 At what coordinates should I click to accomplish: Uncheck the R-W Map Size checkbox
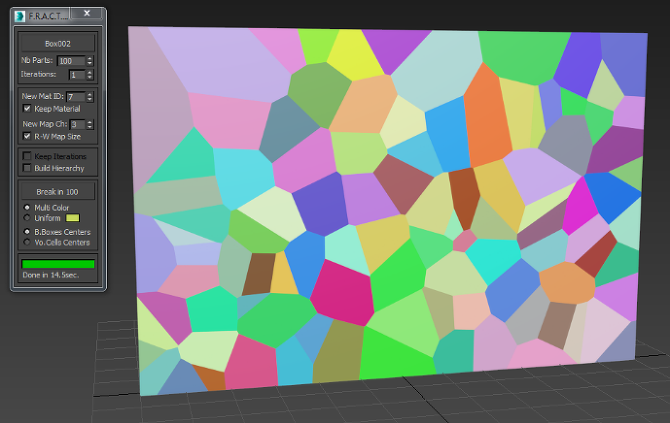[x=27, y=136]
